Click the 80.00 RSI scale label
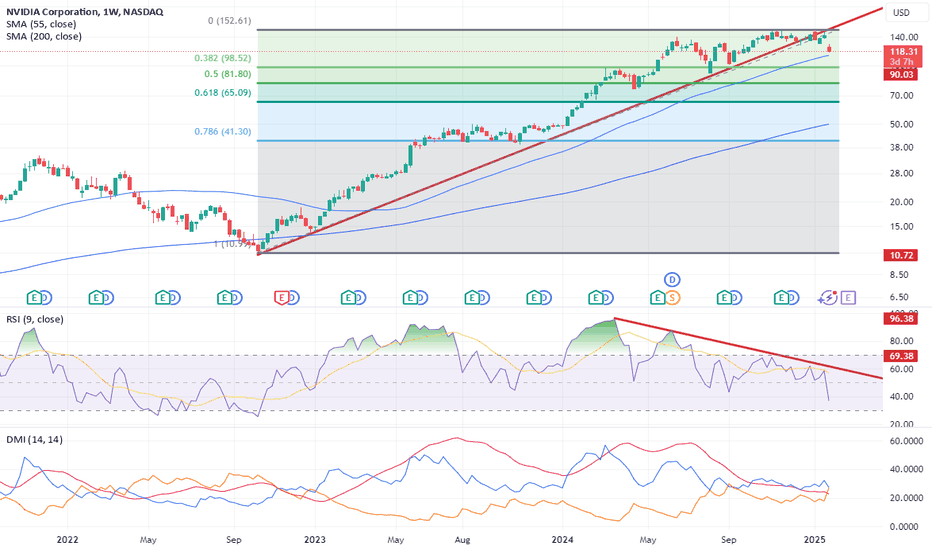This screenshot has height=550, width=932. pyautogui.click(x=902, y=341)
